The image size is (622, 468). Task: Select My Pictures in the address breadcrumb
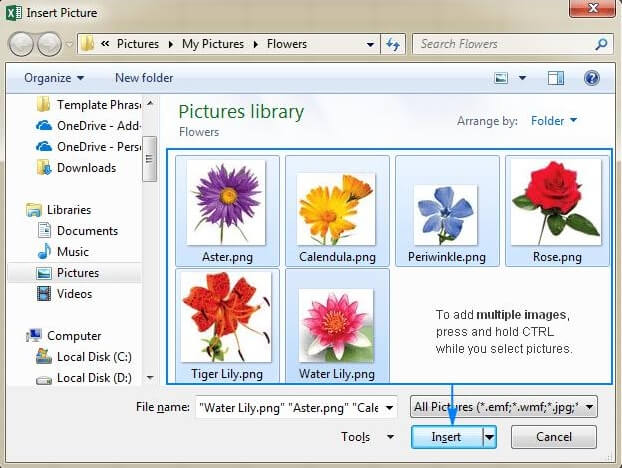[213, 44]
